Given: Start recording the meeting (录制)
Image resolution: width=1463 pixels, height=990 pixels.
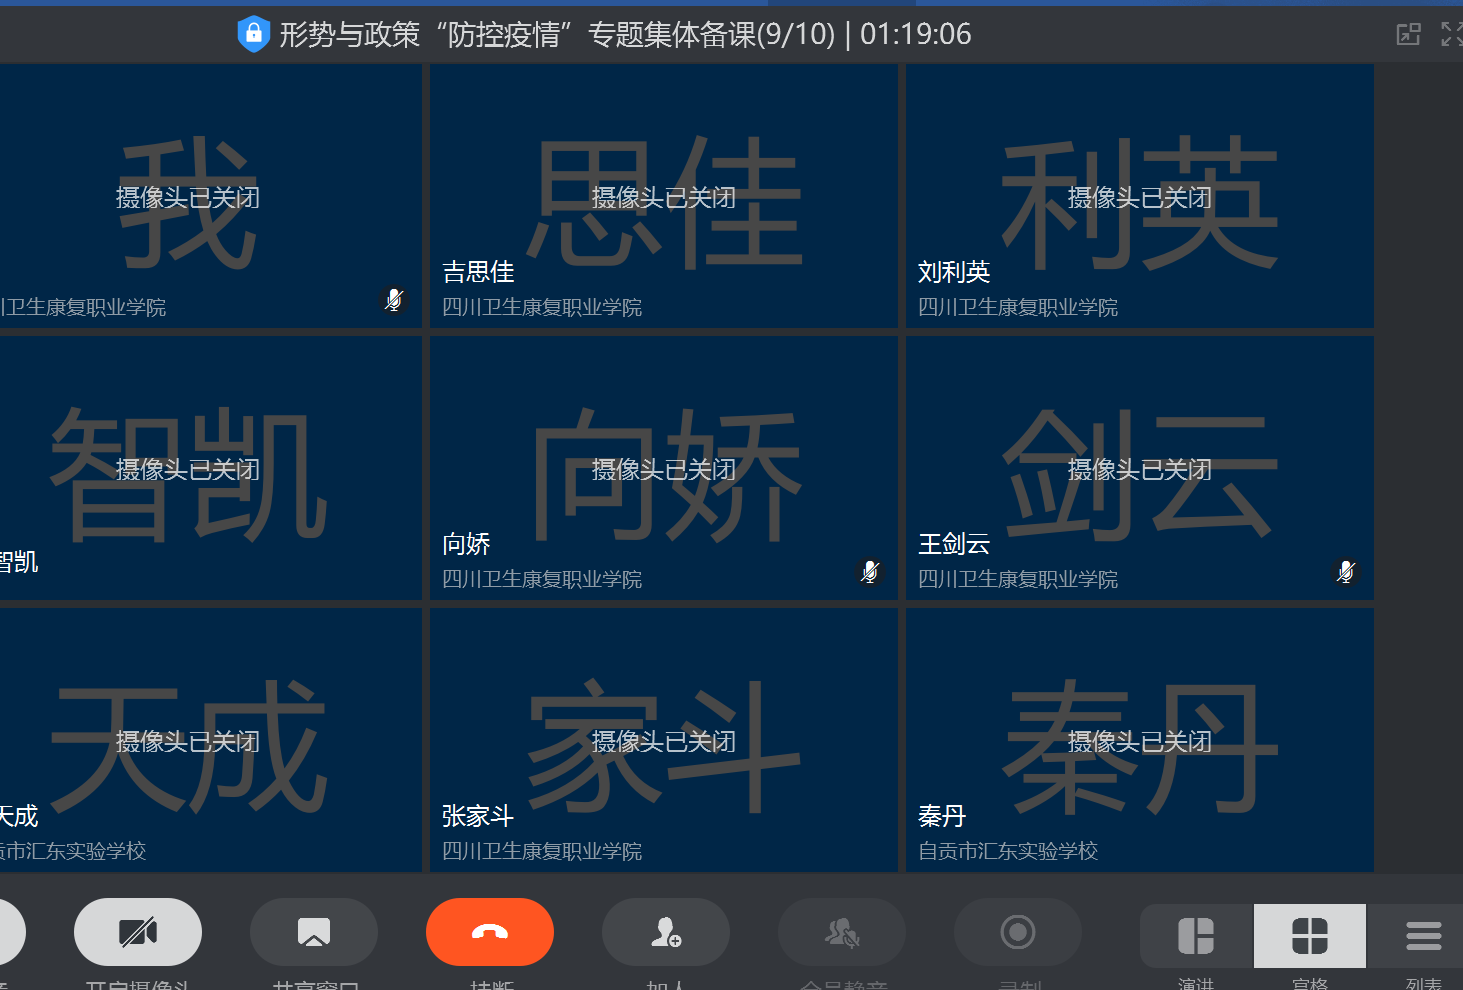Looking at the screenshot, I should (1018, 932).
